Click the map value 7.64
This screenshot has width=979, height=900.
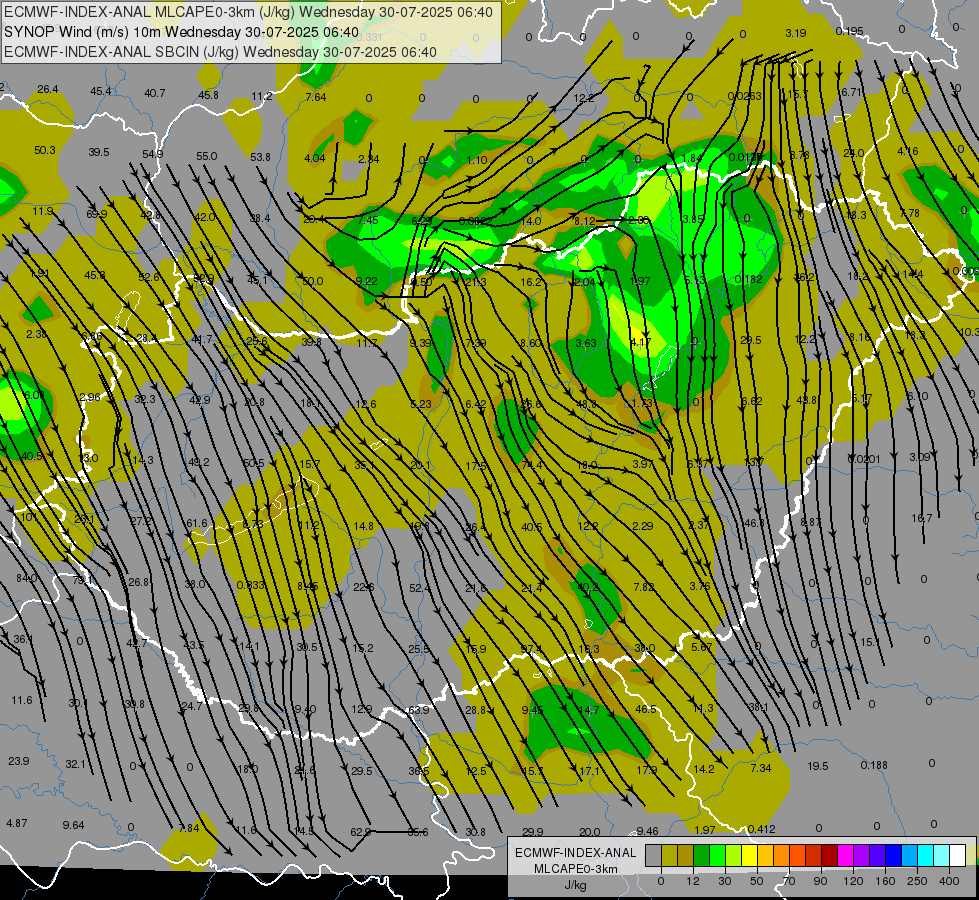click(x=316, y=97)
